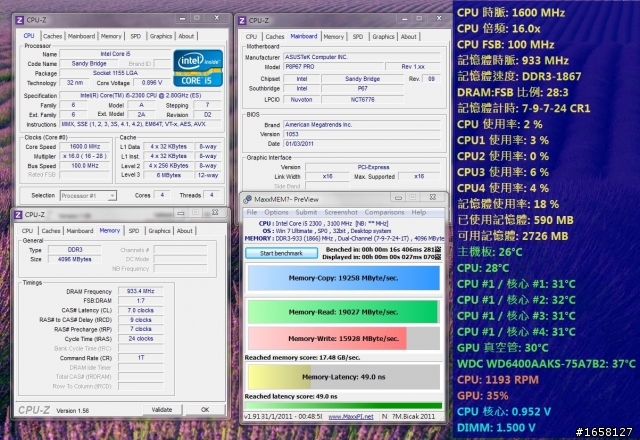Open the Screenshot menu in MaxxMEM

(341, 212)
